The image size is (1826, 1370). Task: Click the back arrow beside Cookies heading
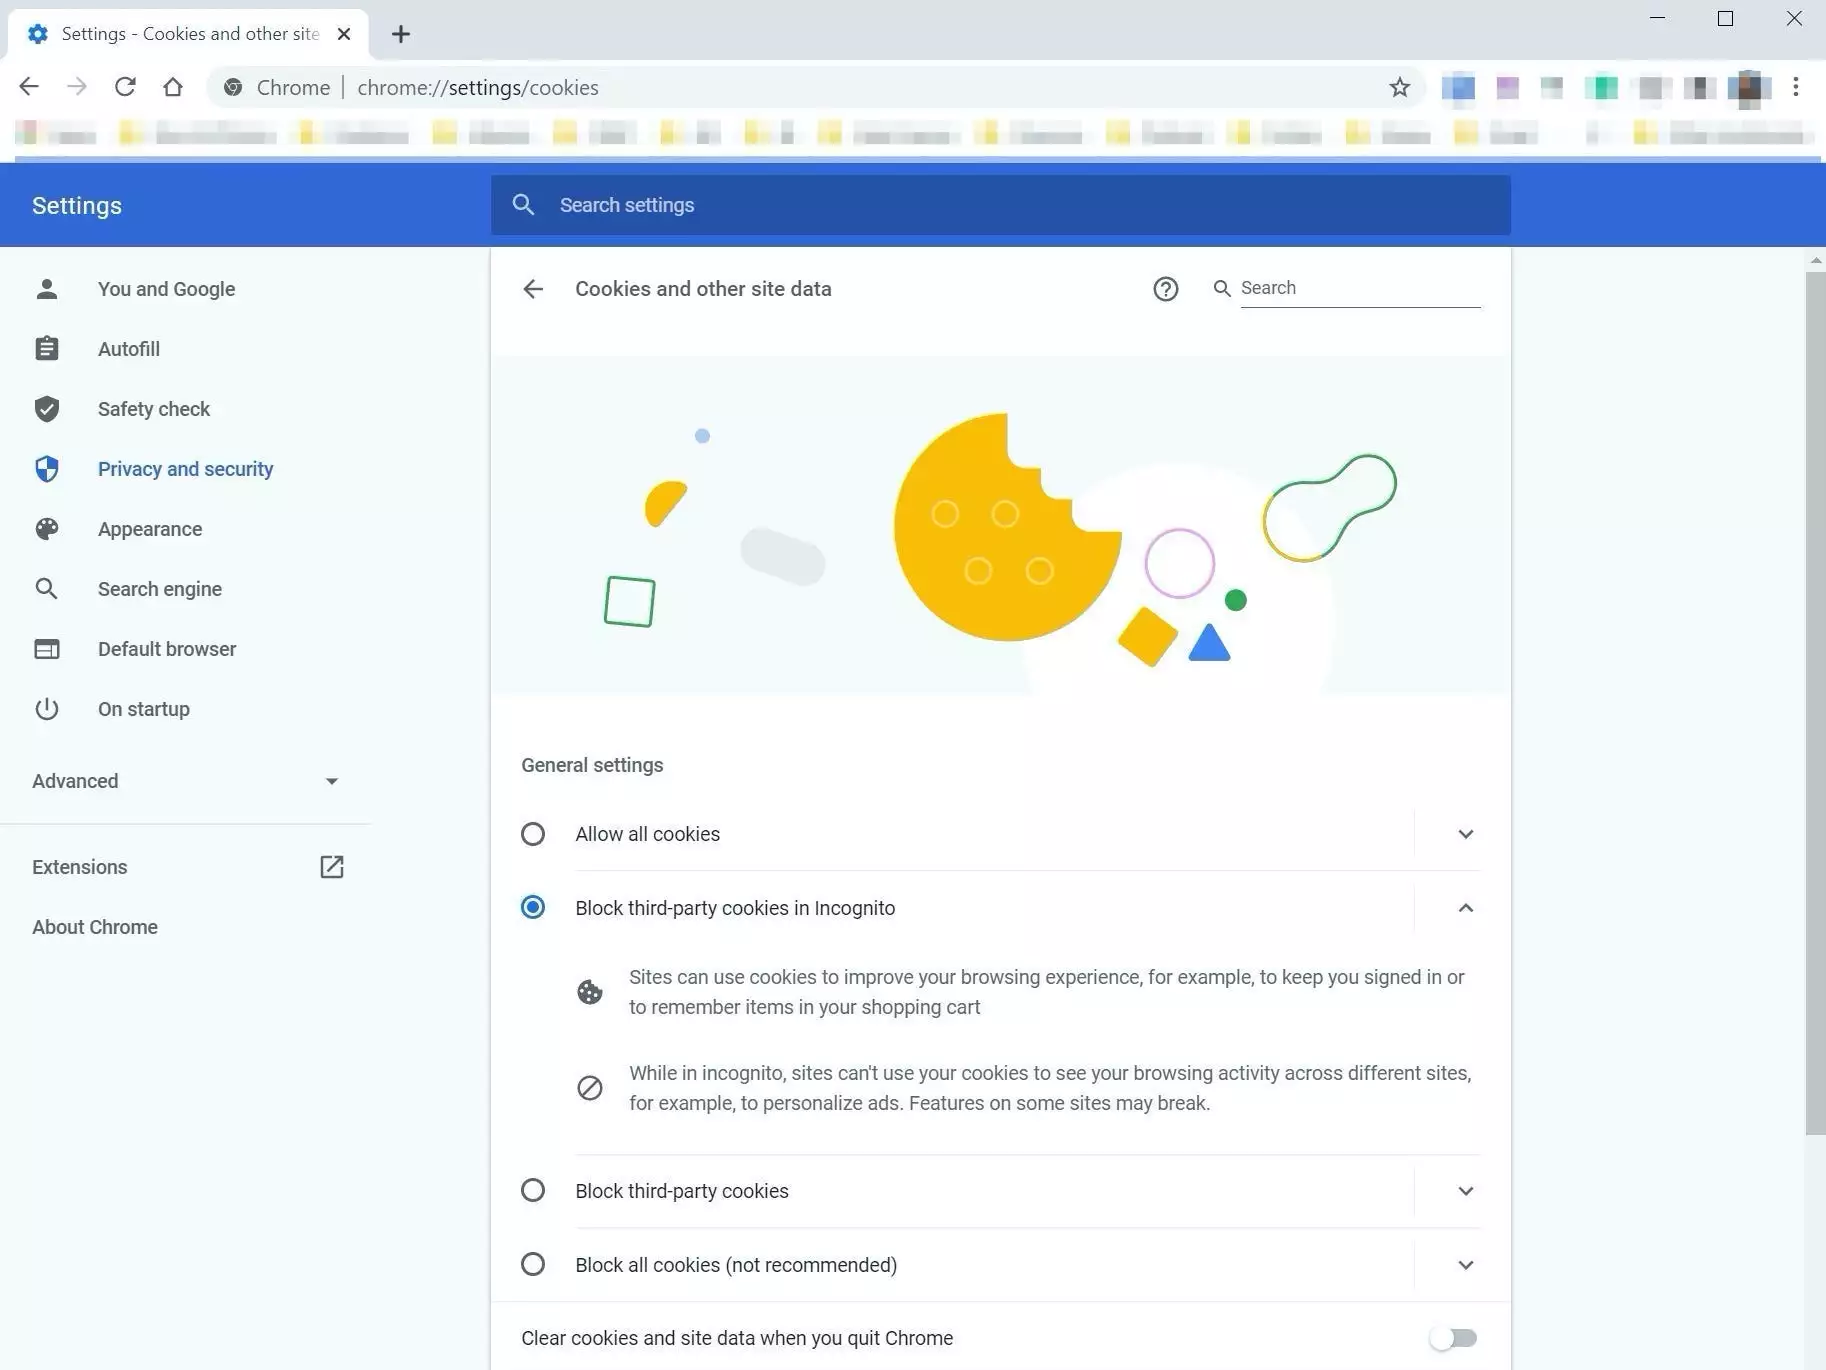click(x=533, y=289)
